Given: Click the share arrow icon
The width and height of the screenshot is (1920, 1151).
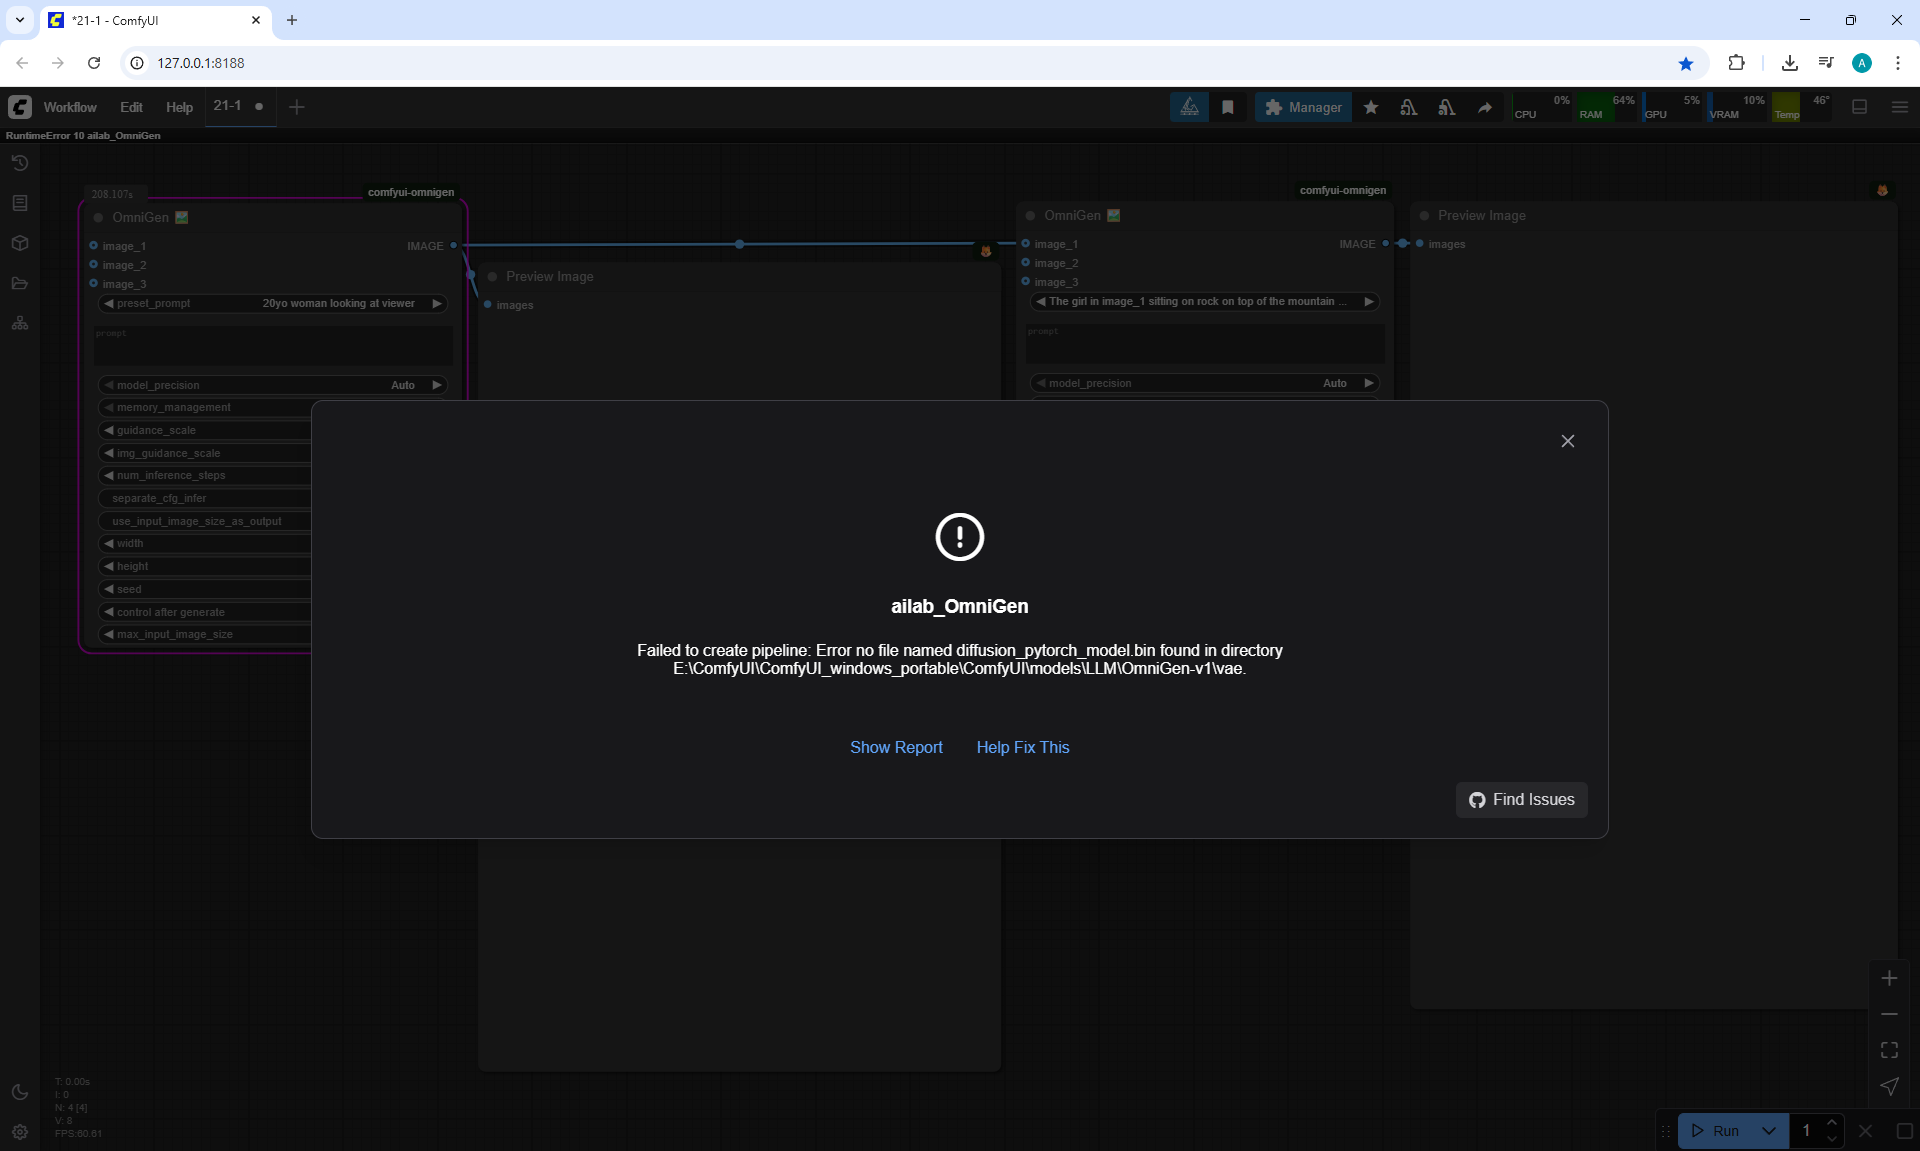Looking at the screenshot, I should 1485,107.
